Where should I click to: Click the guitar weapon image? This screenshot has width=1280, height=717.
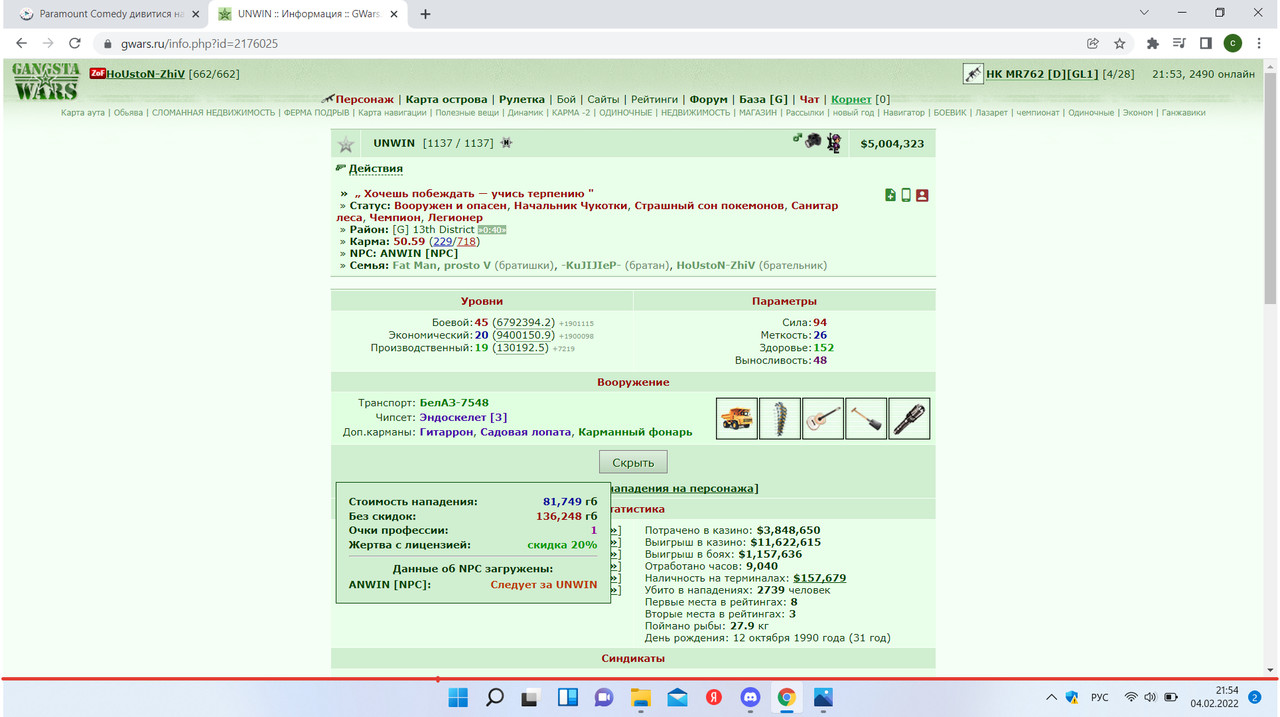tap(824, 419)
